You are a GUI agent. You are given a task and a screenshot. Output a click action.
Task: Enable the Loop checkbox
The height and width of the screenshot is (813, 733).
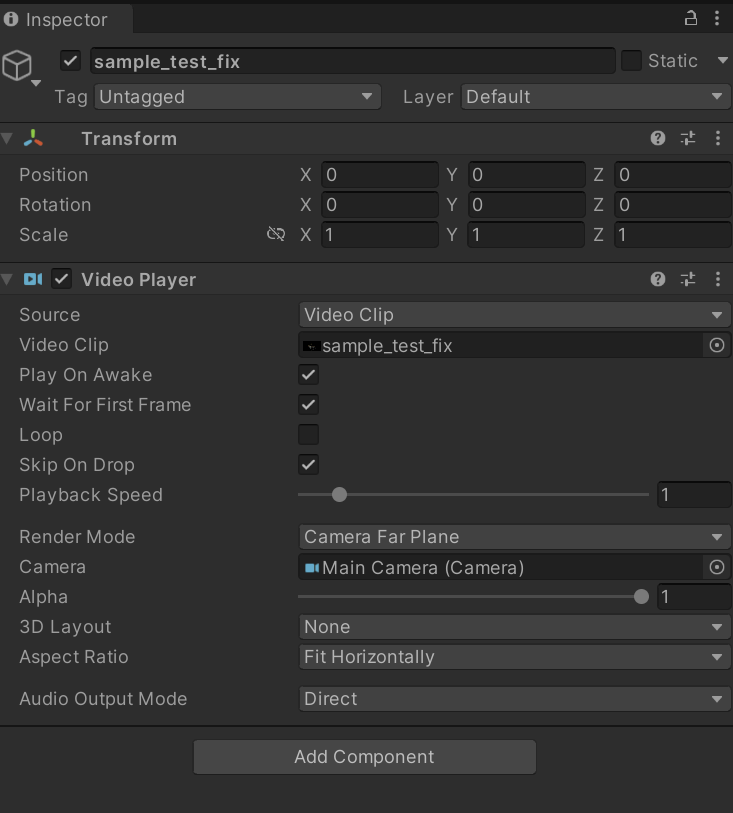pyautogui.click(x=308, y=434)
